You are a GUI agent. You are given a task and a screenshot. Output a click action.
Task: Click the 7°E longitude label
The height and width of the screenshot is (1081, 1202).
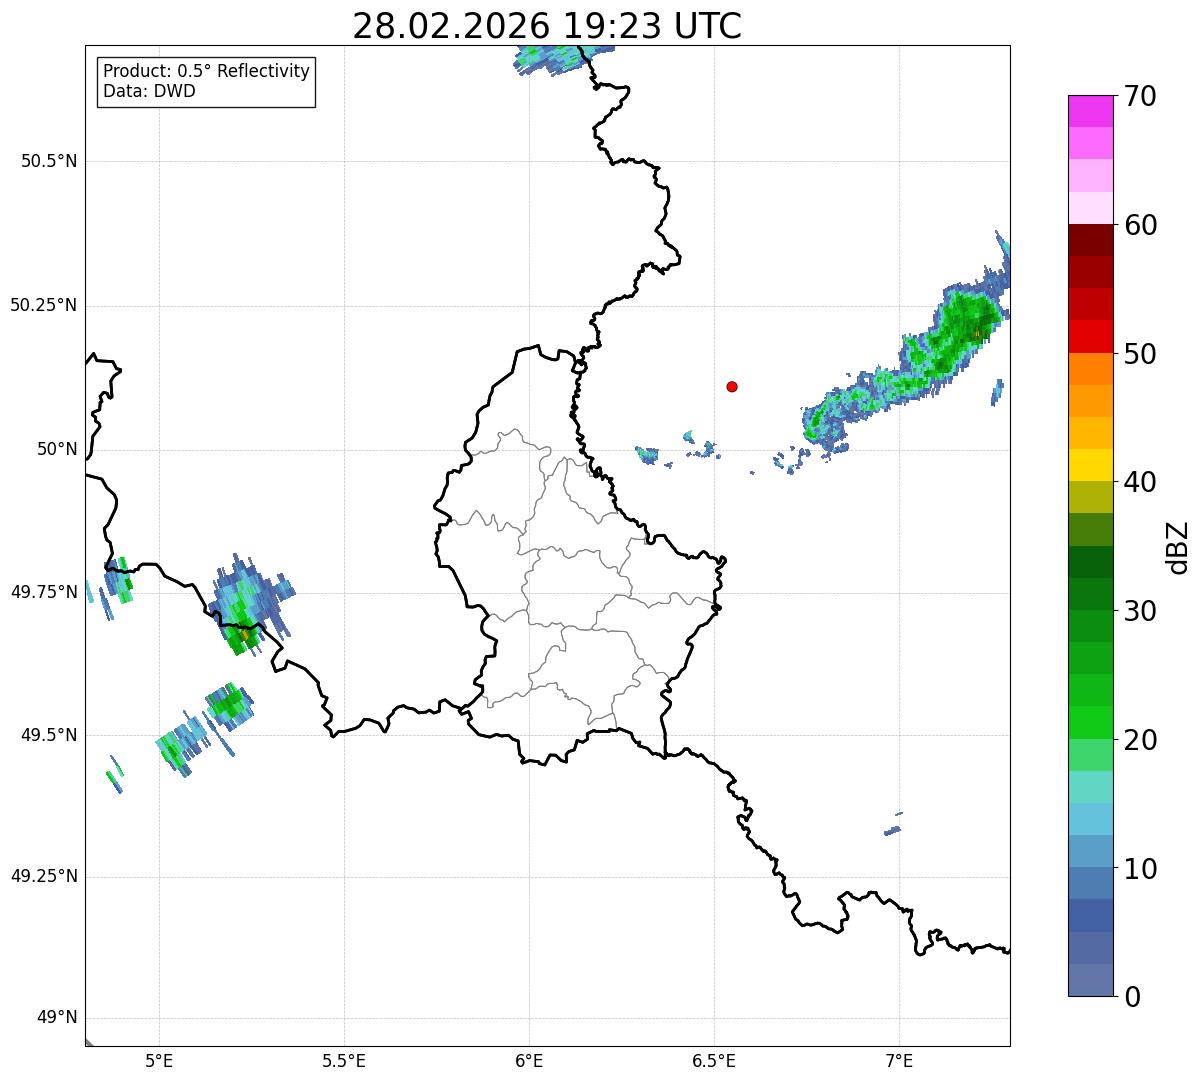[x=899, y=1060]
